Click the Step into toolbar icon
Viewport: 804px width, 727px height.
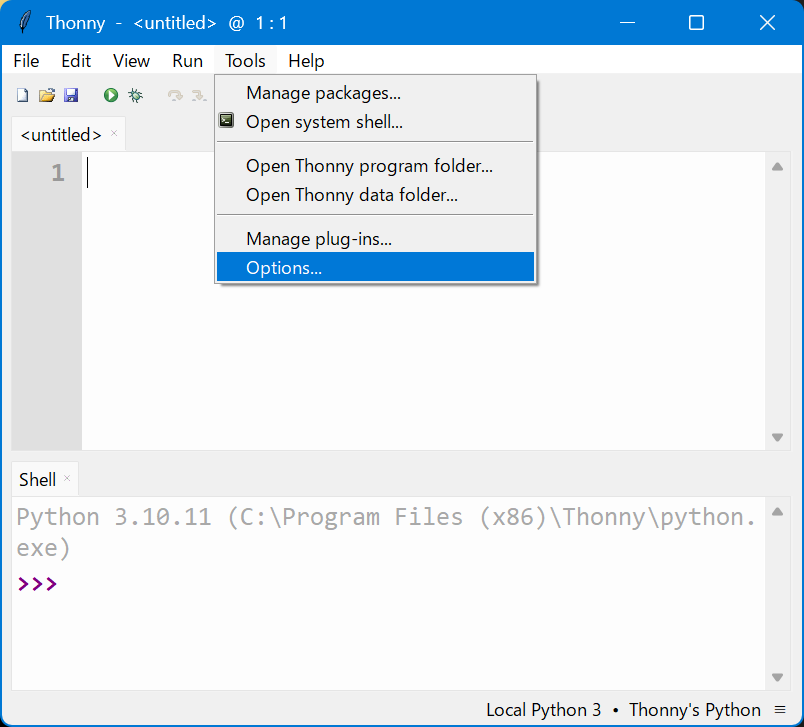198,95
